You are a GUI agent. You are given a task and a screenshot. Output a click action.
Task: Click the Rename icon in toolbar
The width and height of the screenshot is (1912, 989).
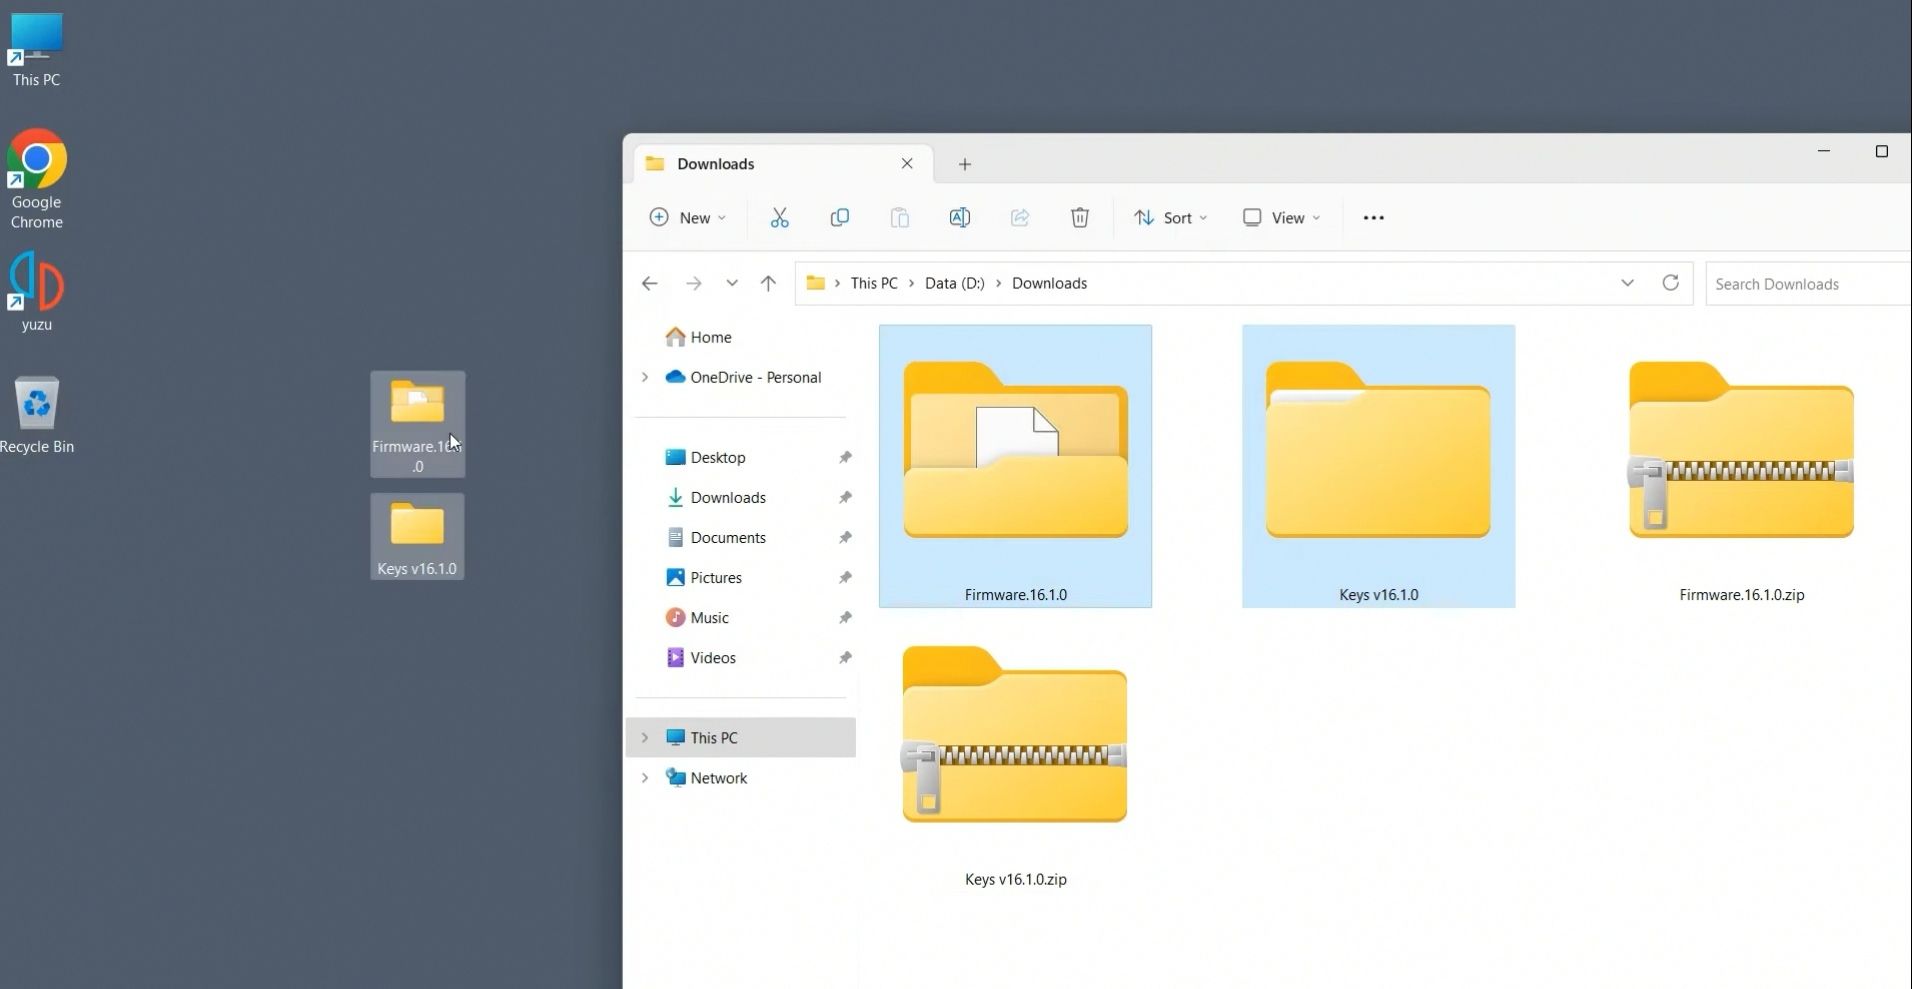click(959, 218)
